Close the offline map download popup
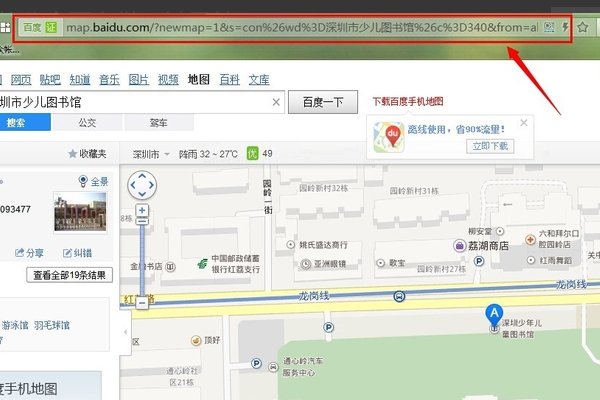Screen dimensions: 600x400 point(524,123)
